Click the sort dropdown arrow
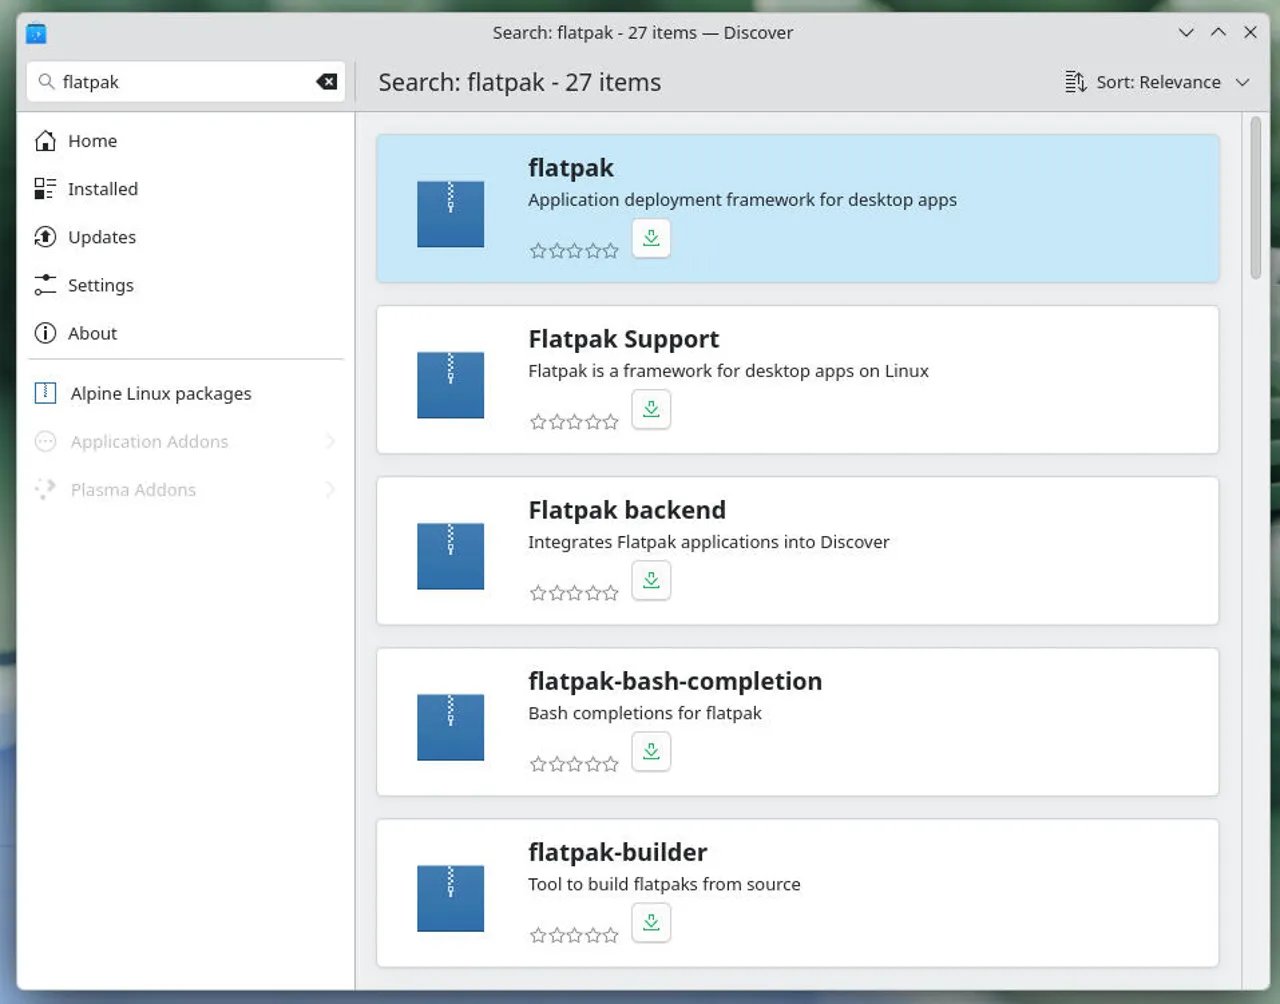1280x1004 pixels. point(1243,82)
